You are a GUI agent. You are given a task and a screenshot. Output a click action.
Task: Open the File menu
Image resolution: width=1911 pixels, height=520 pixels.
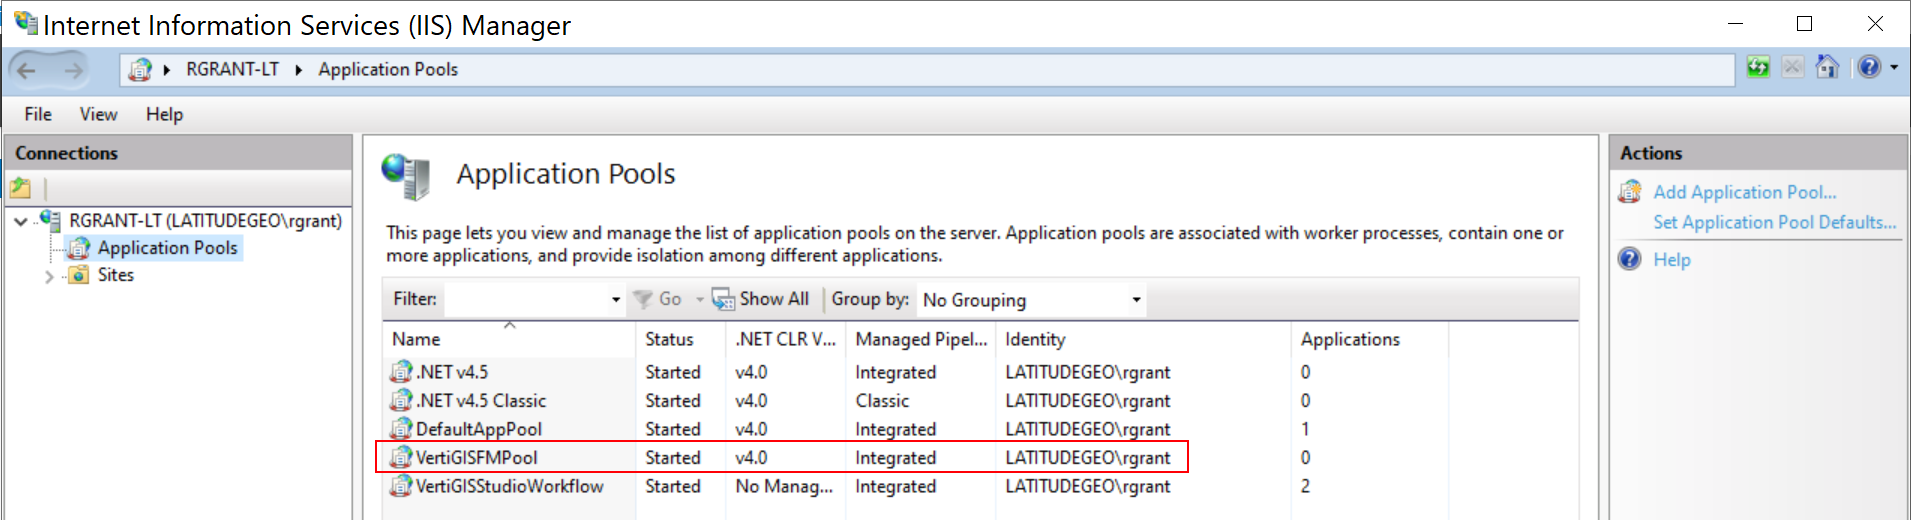point(38,114)
